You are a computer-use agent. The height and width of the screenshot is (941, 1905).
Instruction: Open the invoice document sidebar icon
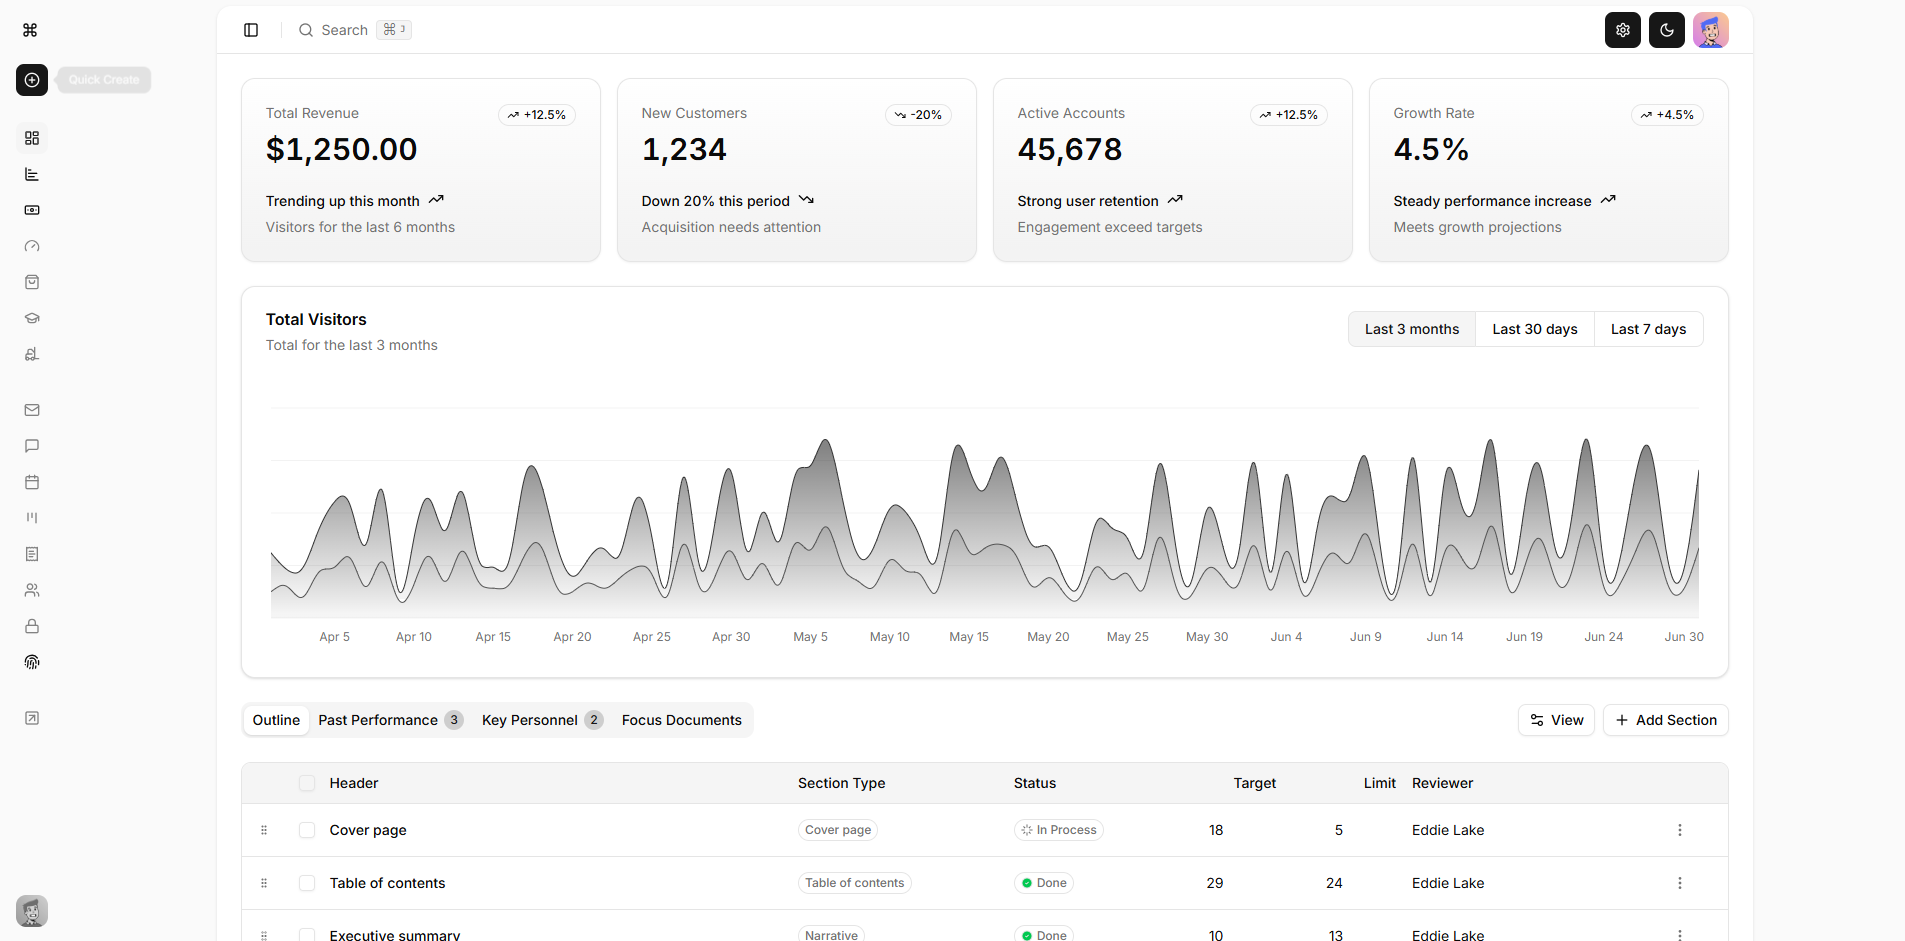32,554
